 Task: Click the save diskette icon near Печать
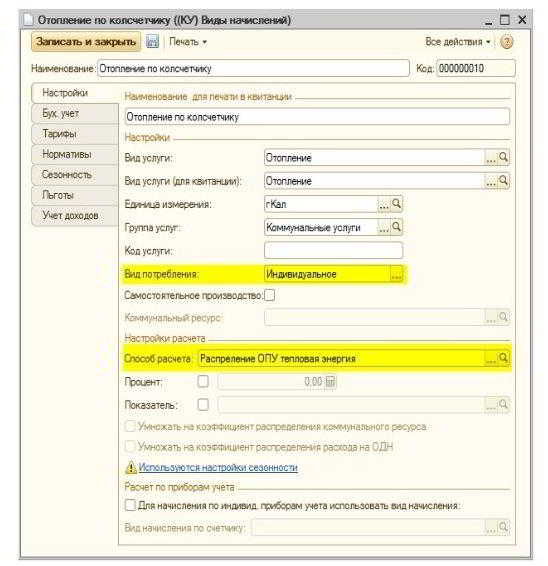(152, 42)
